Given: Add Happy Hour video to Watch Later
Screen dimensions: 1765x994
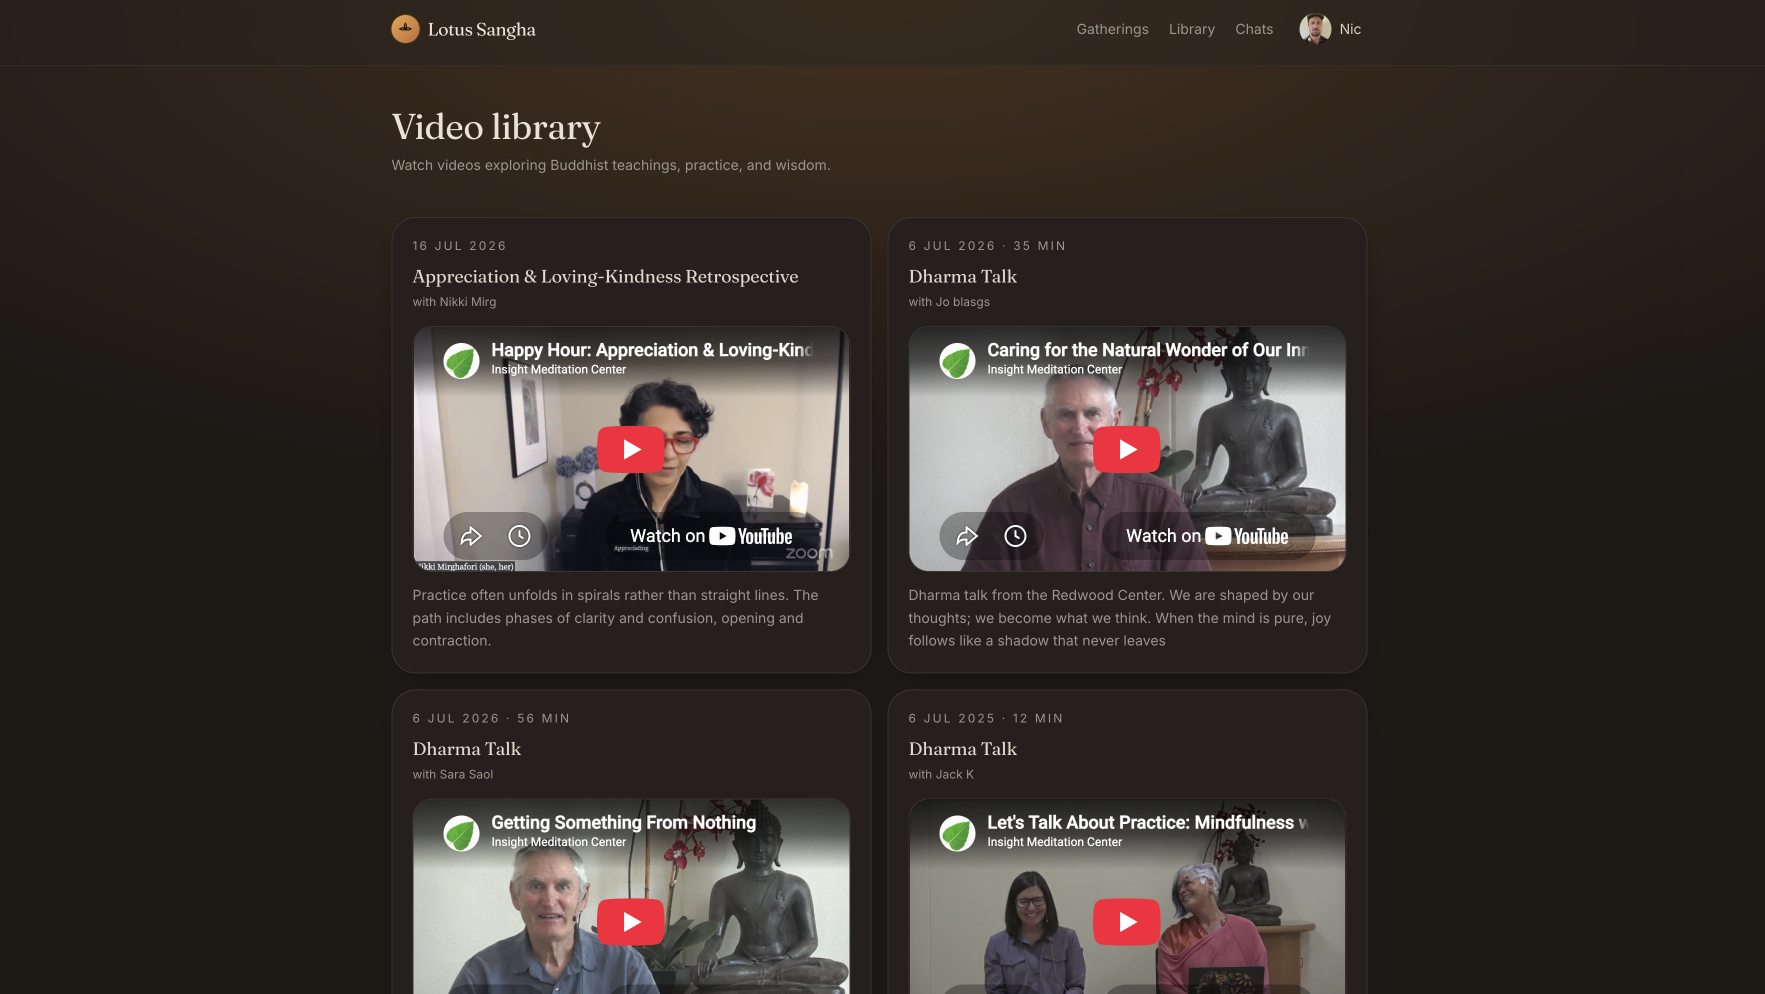Looking at the screenshot, I should coord(519,536).
